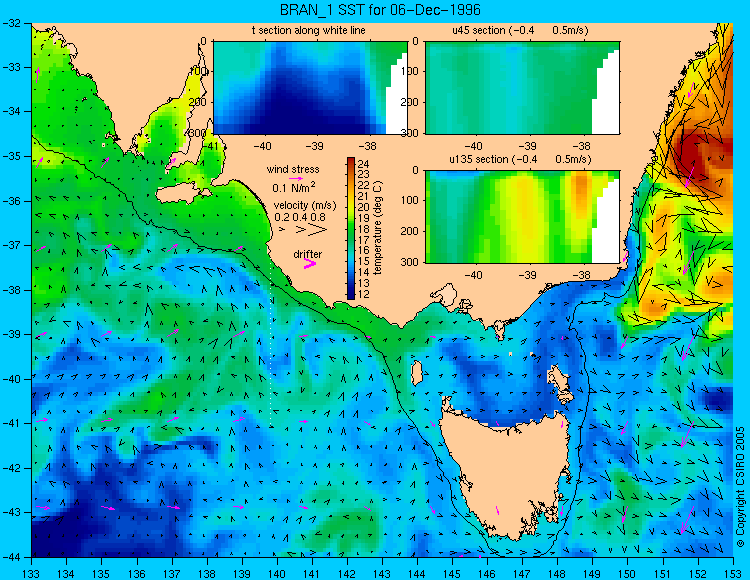
Task: Click the colorbar tick label 21
Action: [x=363, y=196]
